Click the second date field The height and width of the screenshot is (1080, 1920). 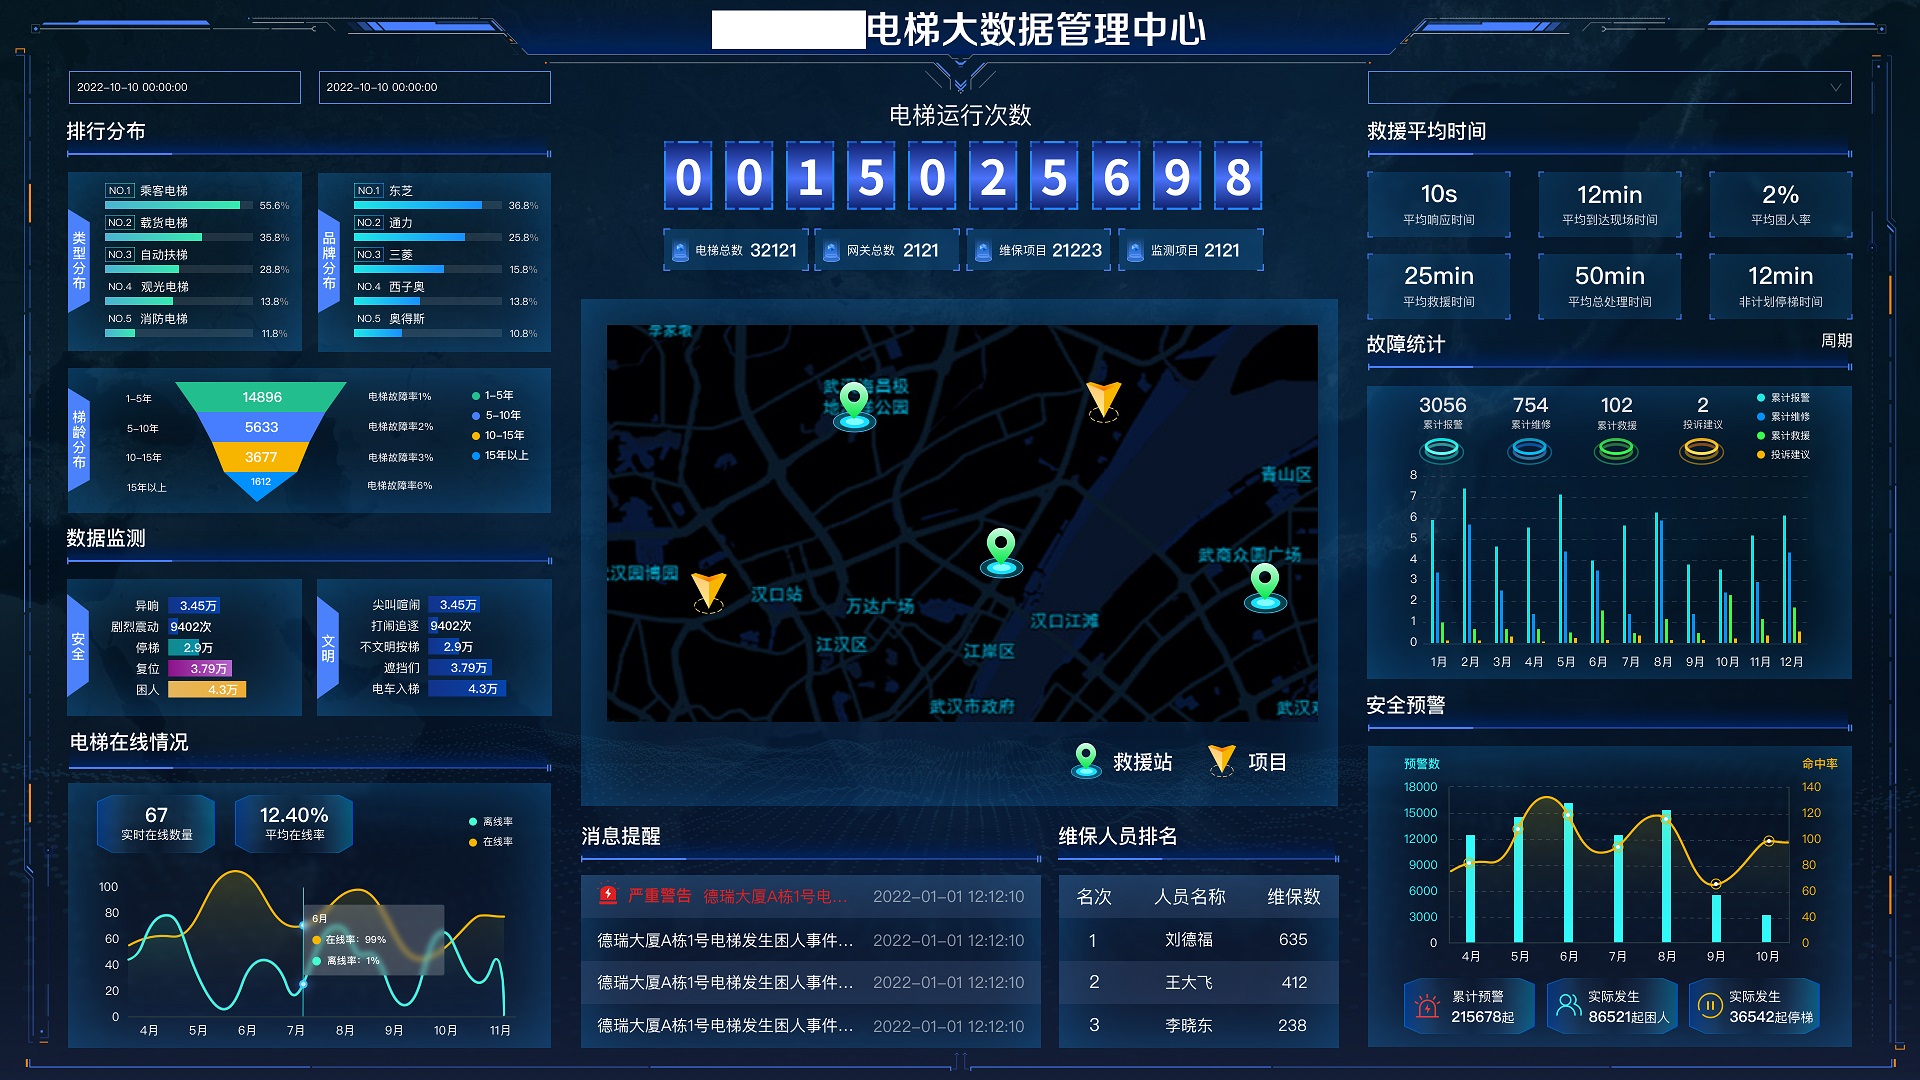(x=434, y=88)
